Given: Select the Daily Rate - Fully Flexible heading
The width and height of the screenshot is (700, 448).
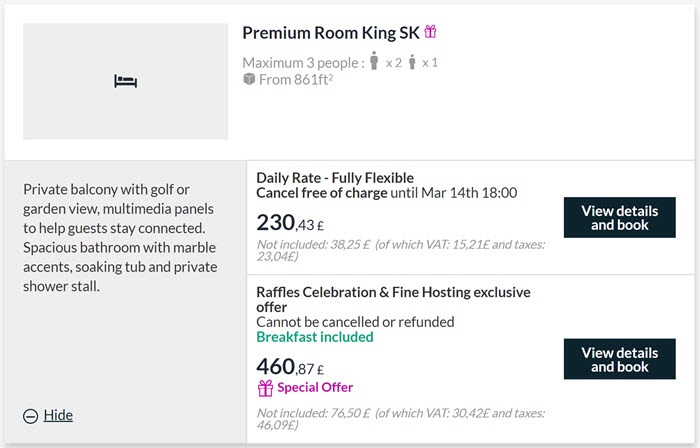Looking at the screenshot, I should [x=335, y=178].
